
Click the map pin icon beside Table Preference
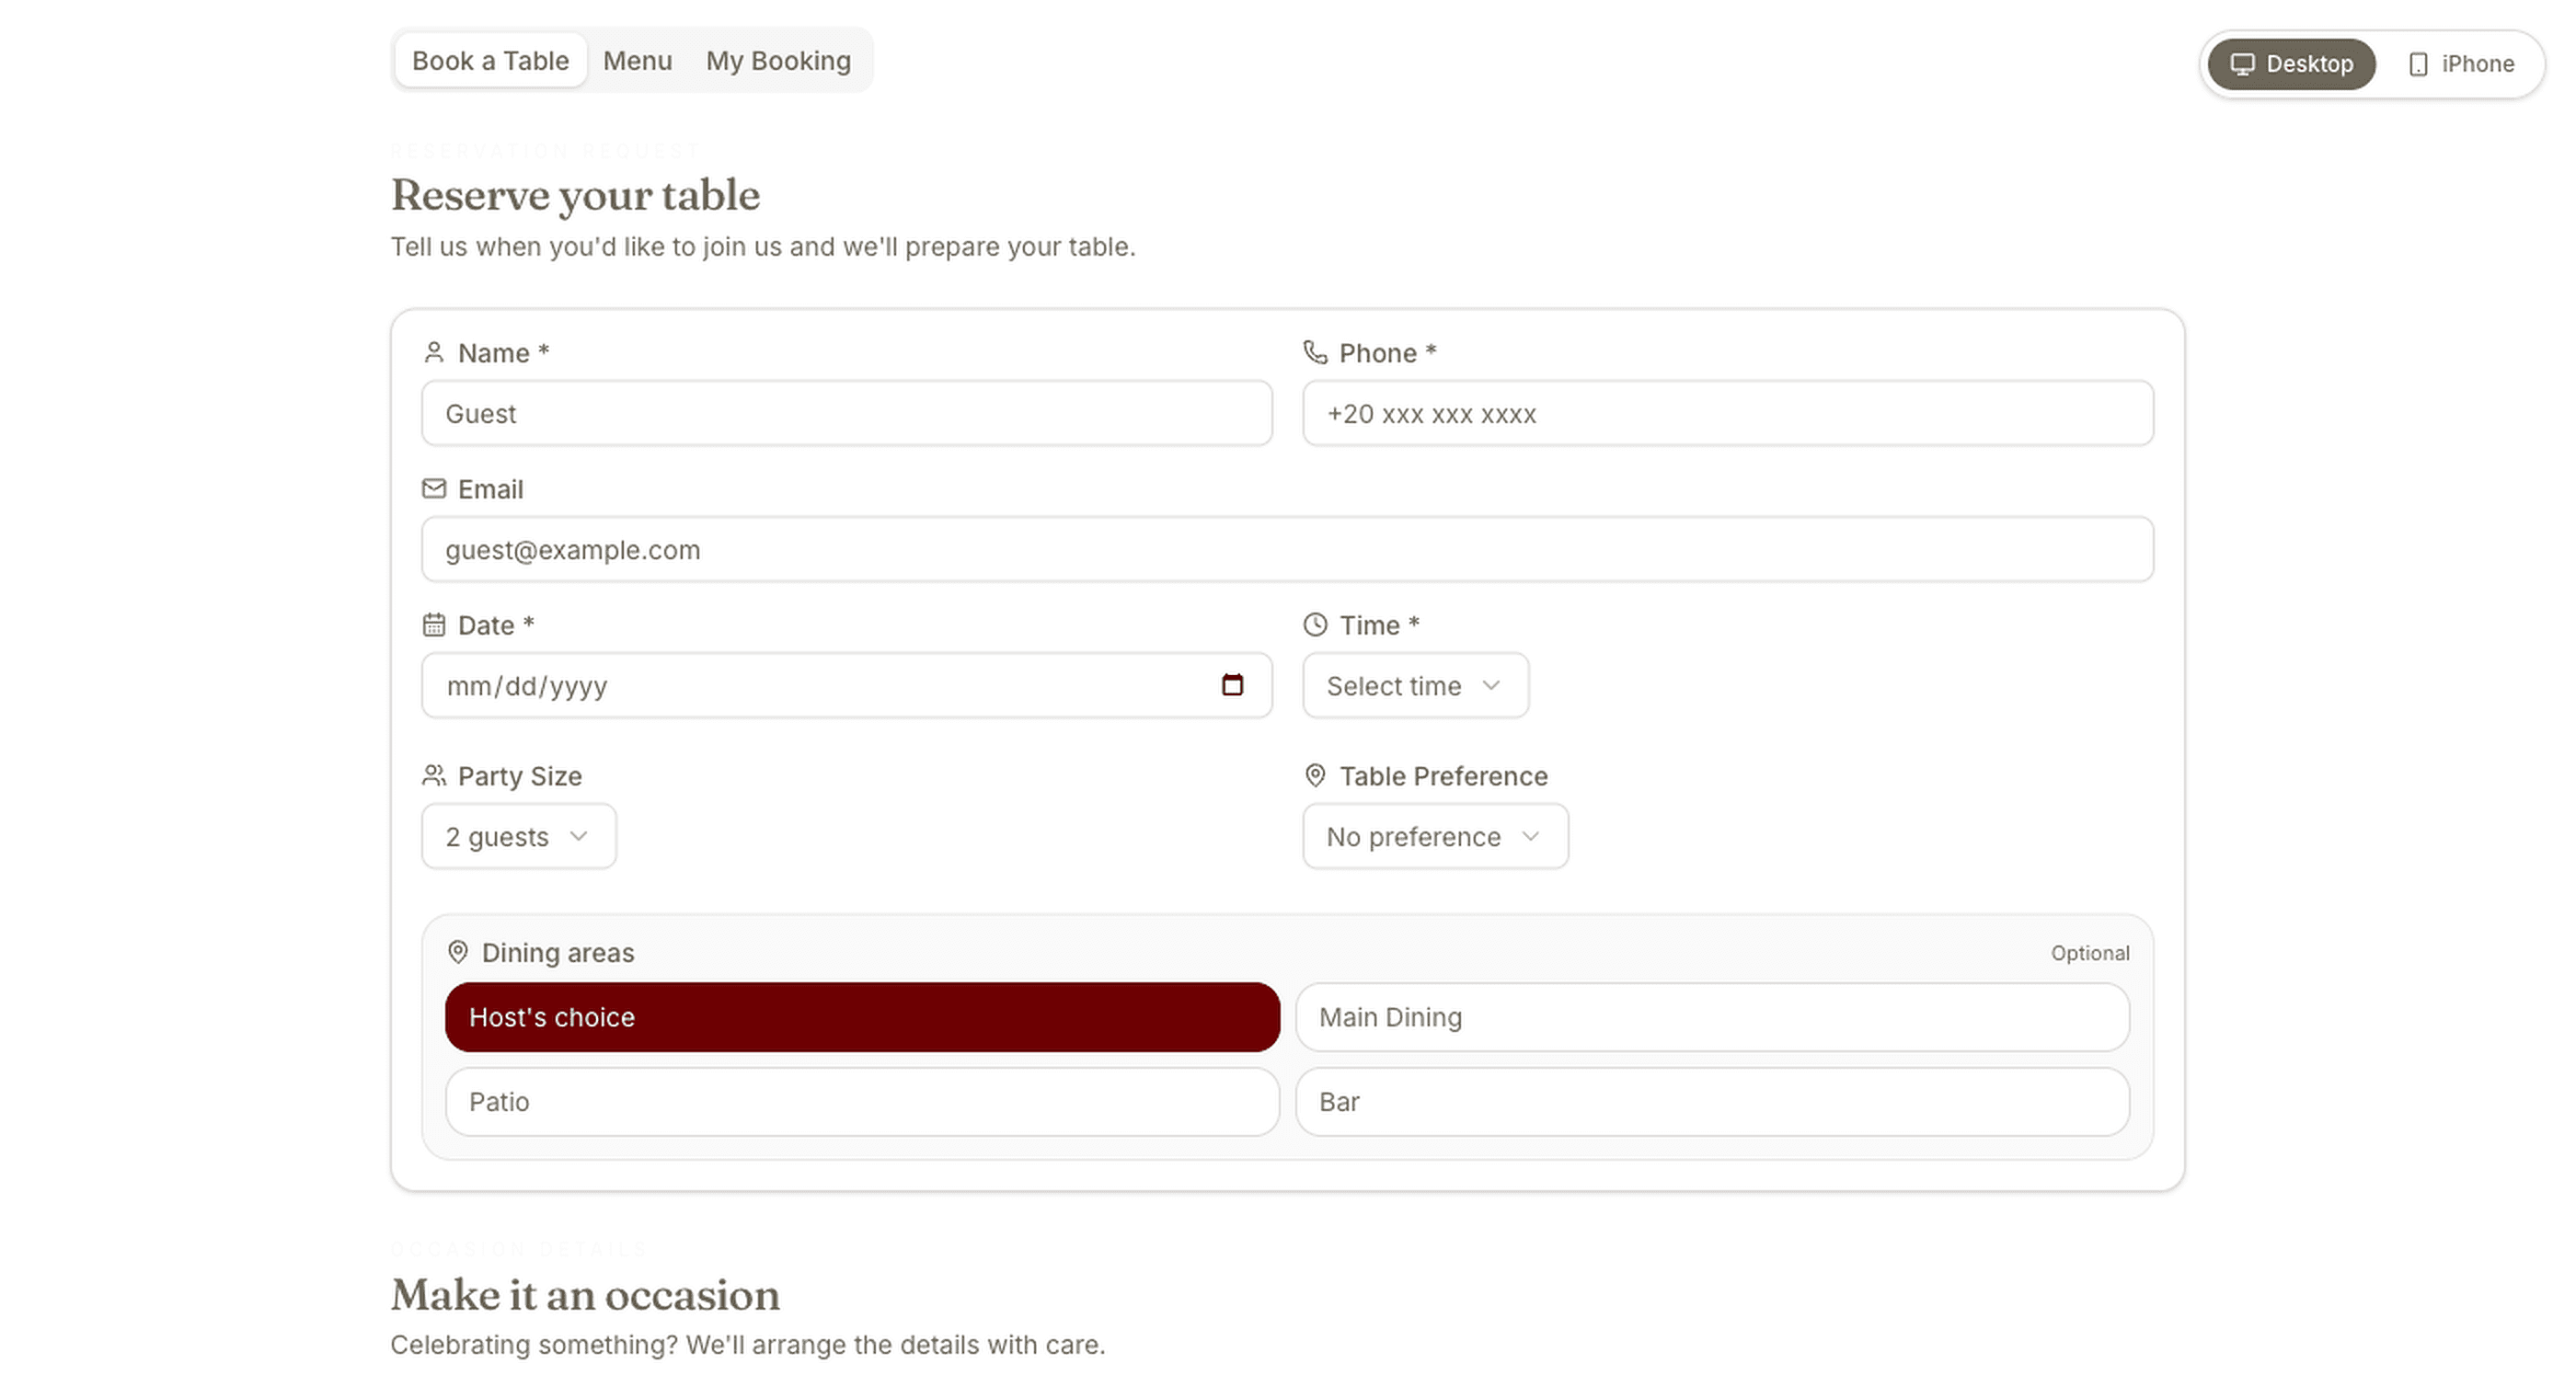point(1315,775)
